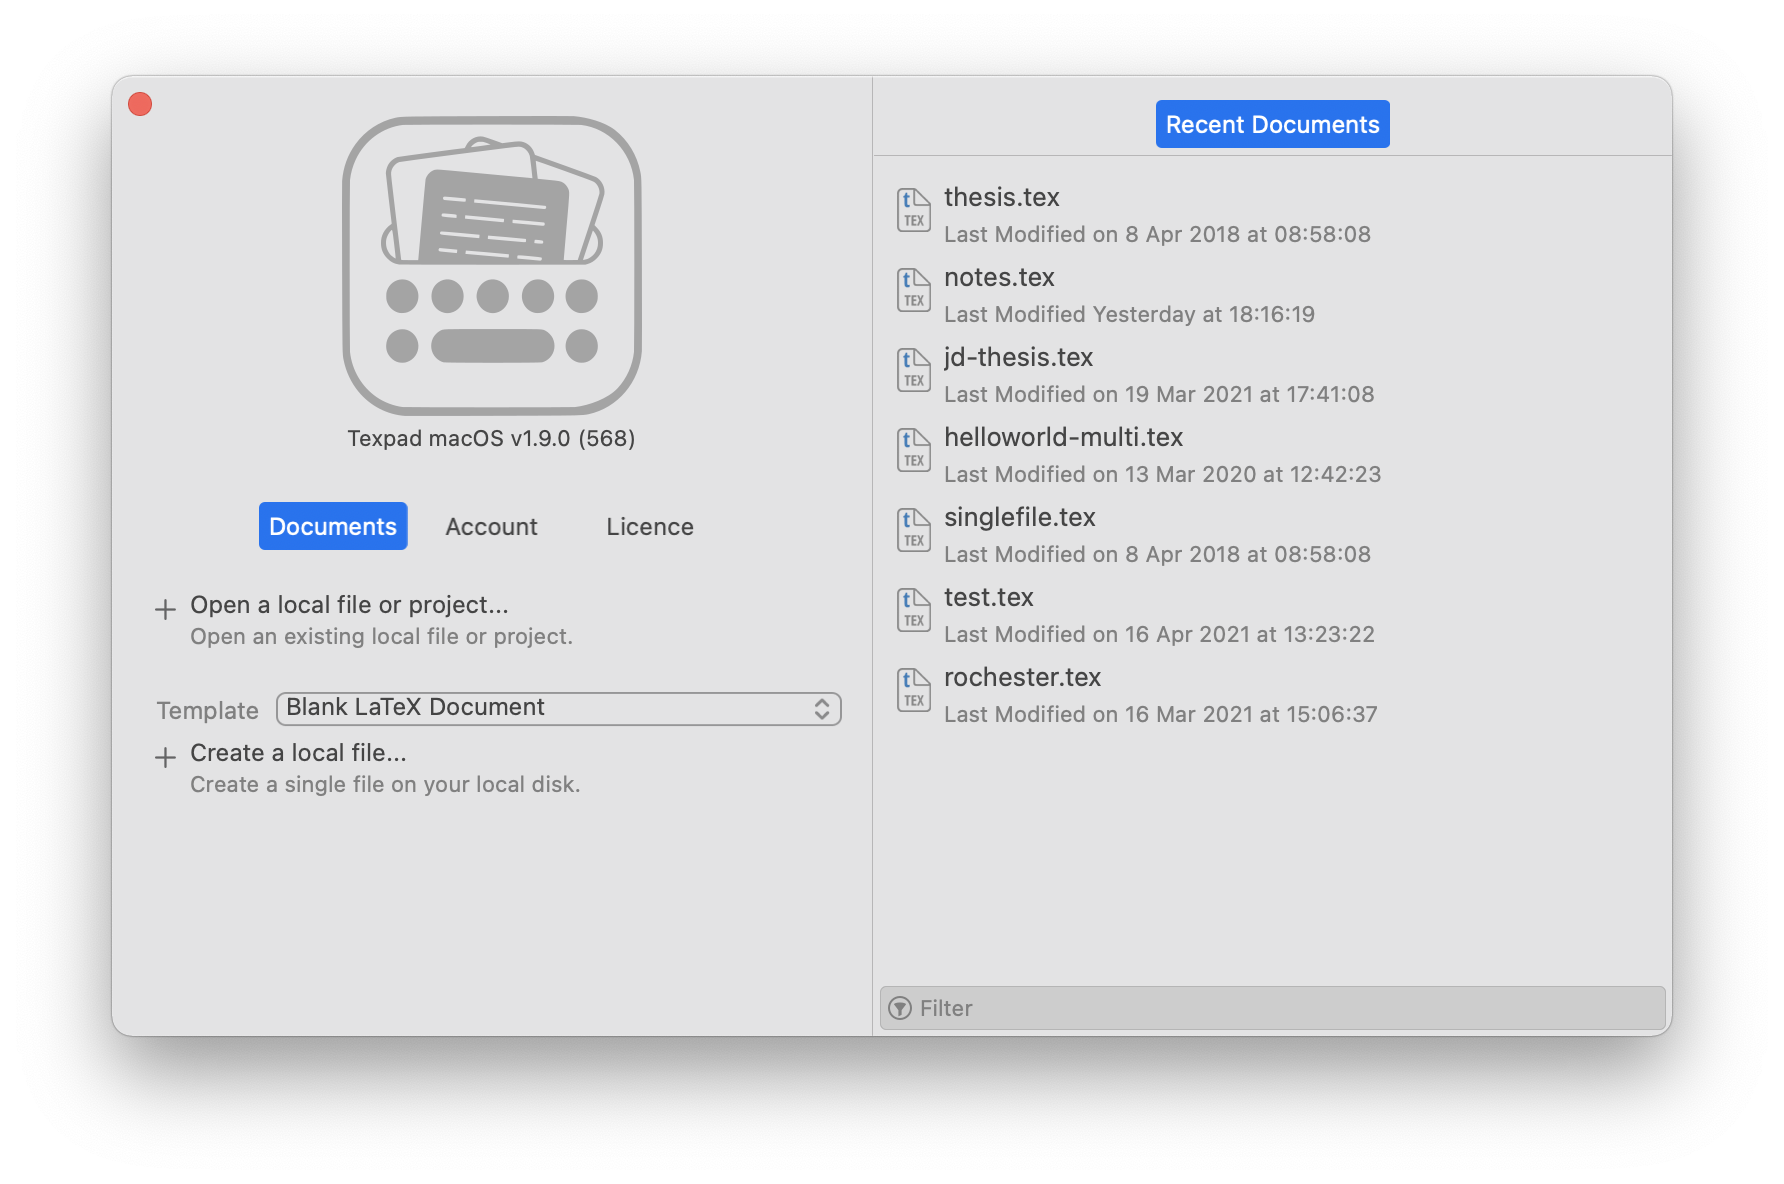
Task: Click the TeX file icon beside jd-thesis.tex
Action: point(913,370)
